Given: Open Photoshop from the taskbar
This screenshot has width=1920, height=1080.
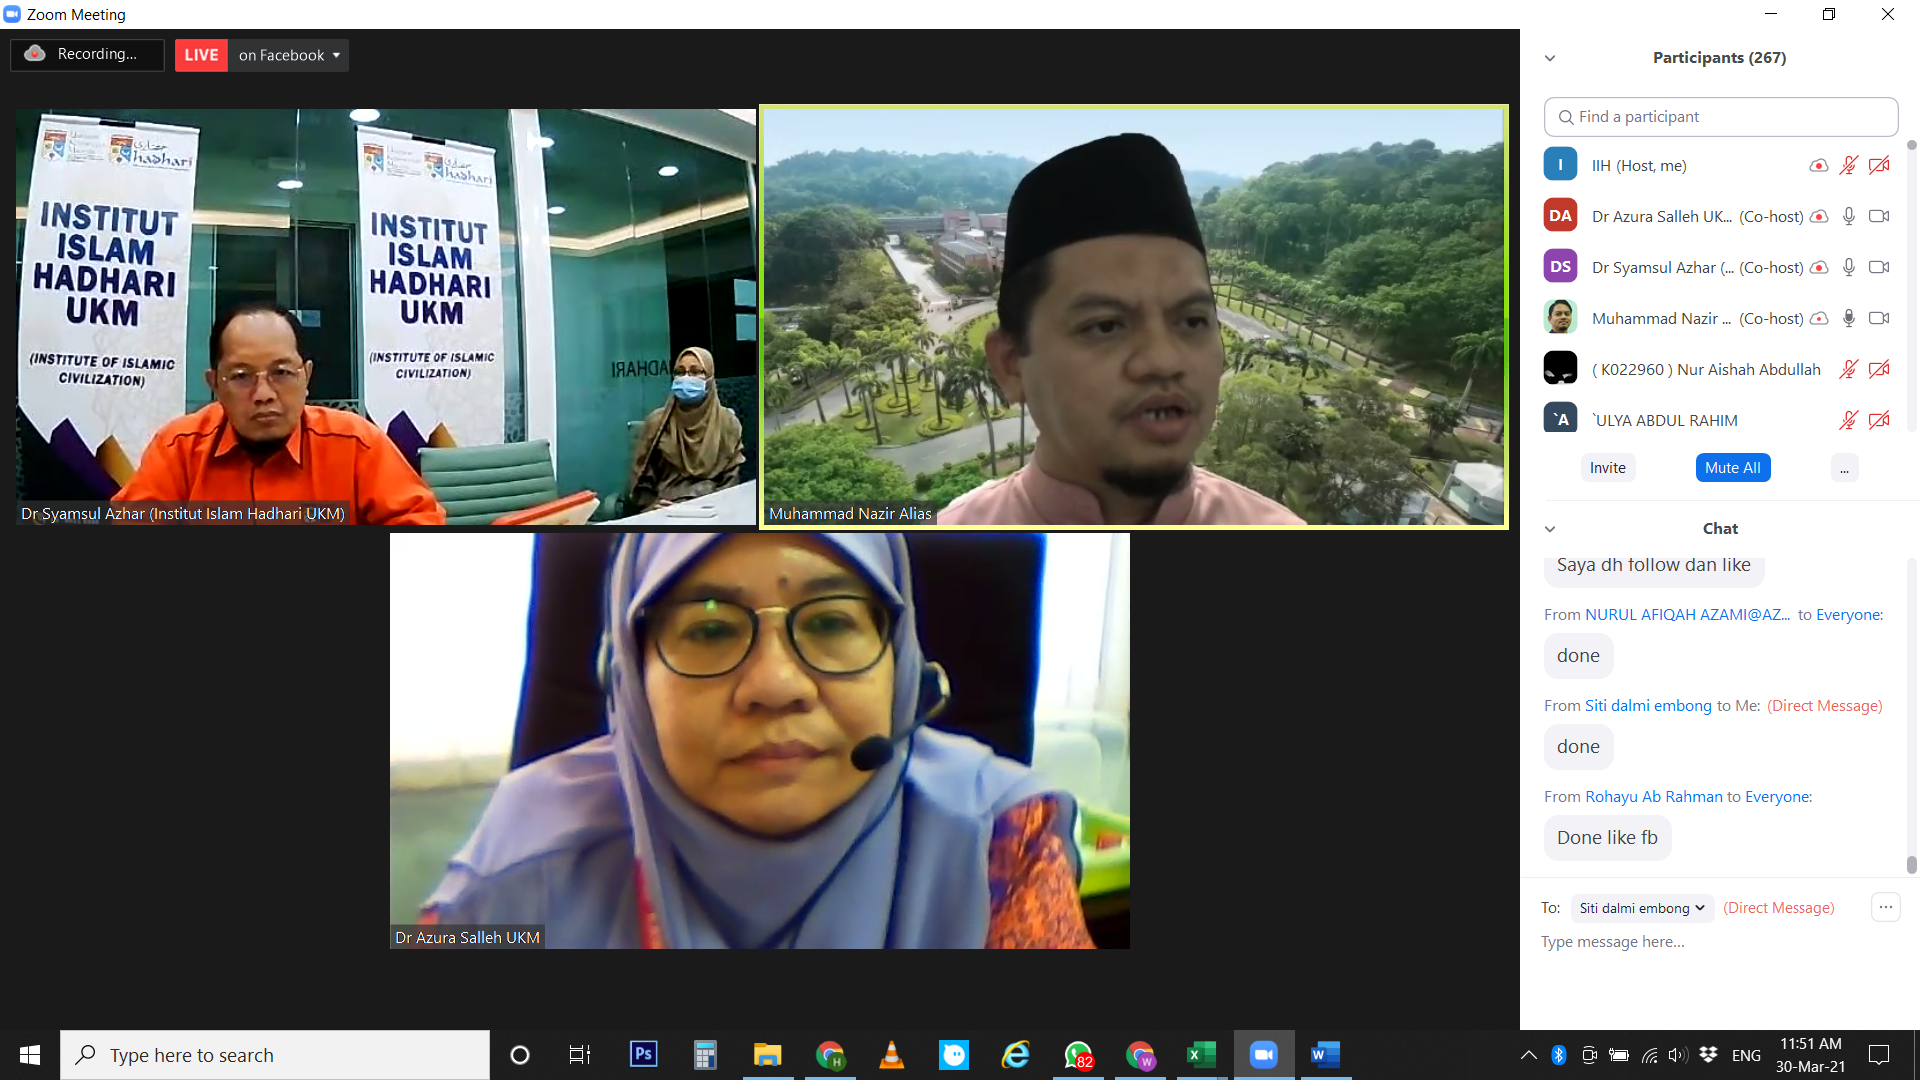Looking at the screenshot, I should (643, 1055).
